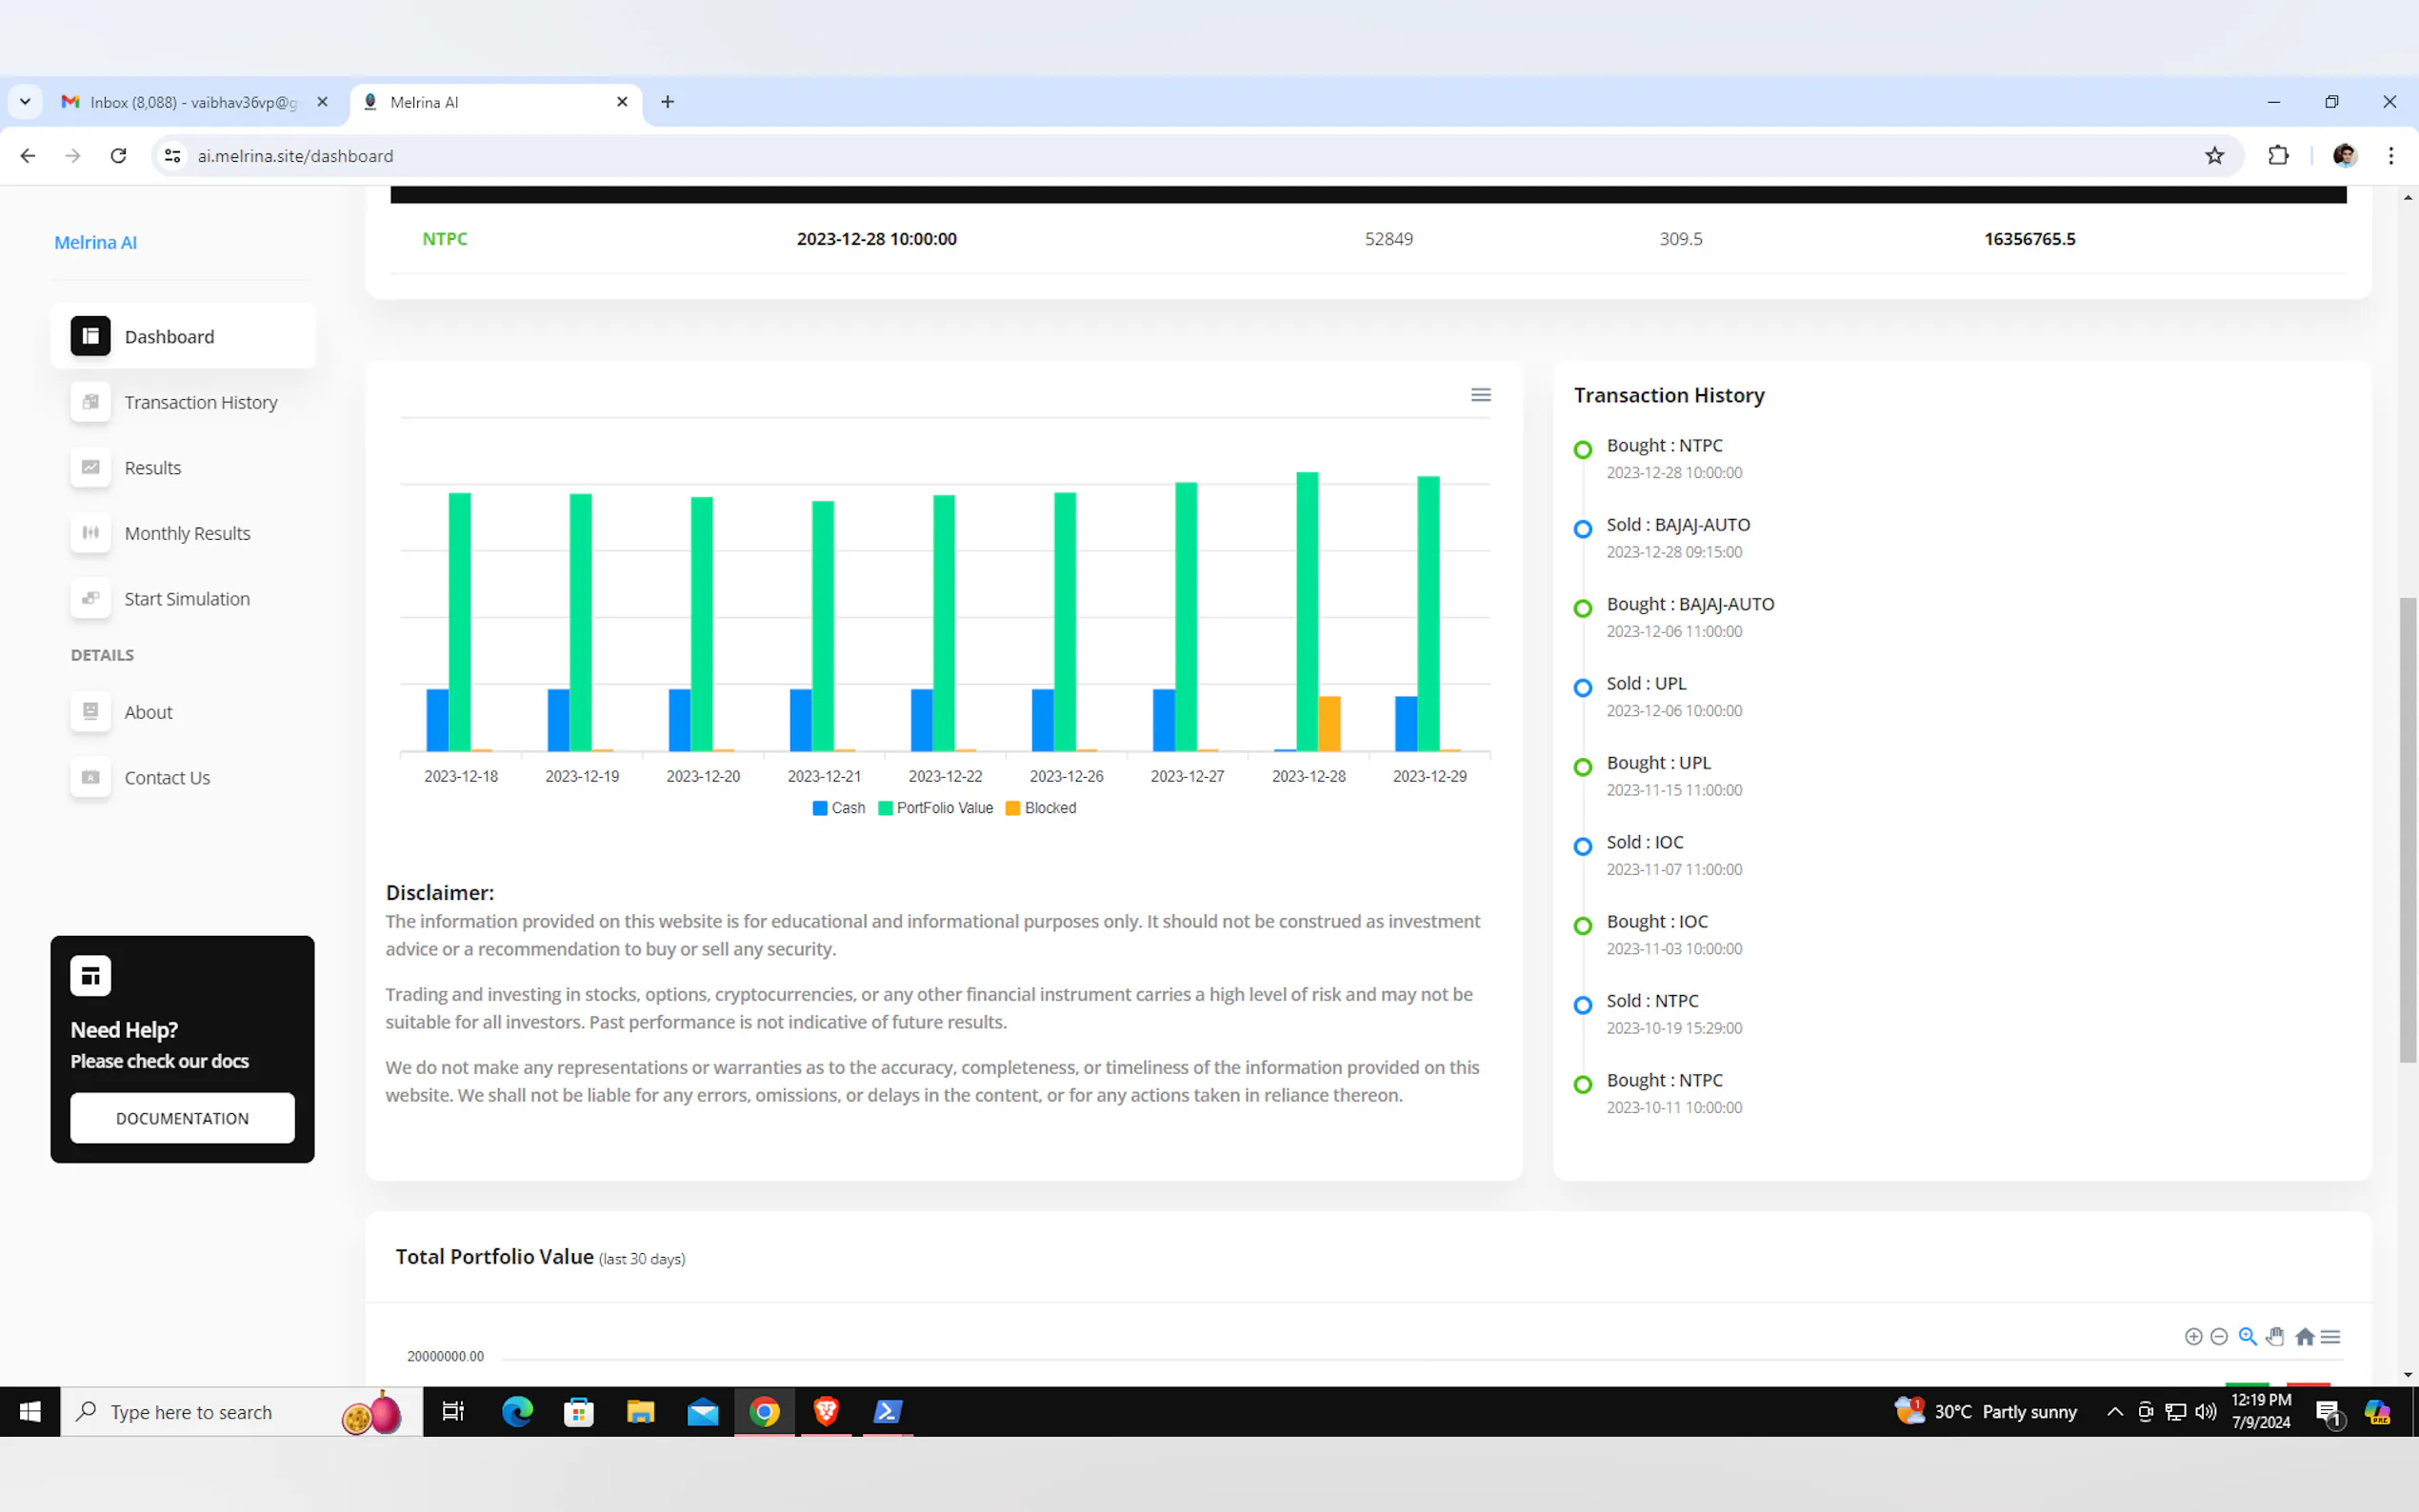Reset chart zoom with home icon
This screenshot has width=2419, height=1512.
point(2304,1337)
